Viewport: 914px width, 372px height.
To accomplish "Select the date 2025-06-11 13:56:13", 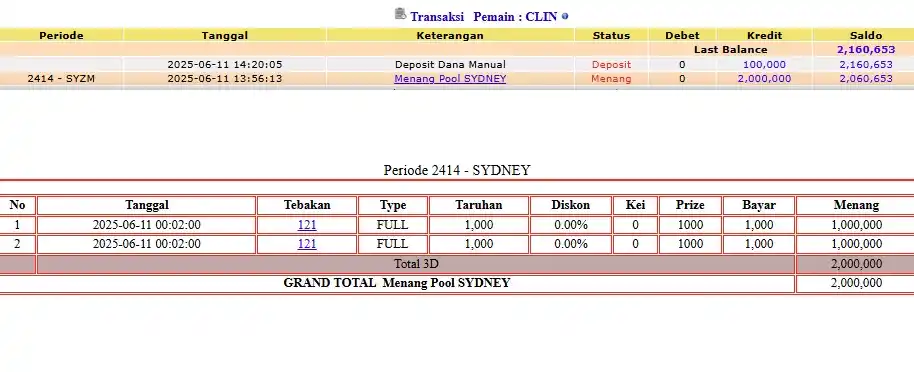I will (225, 79).
